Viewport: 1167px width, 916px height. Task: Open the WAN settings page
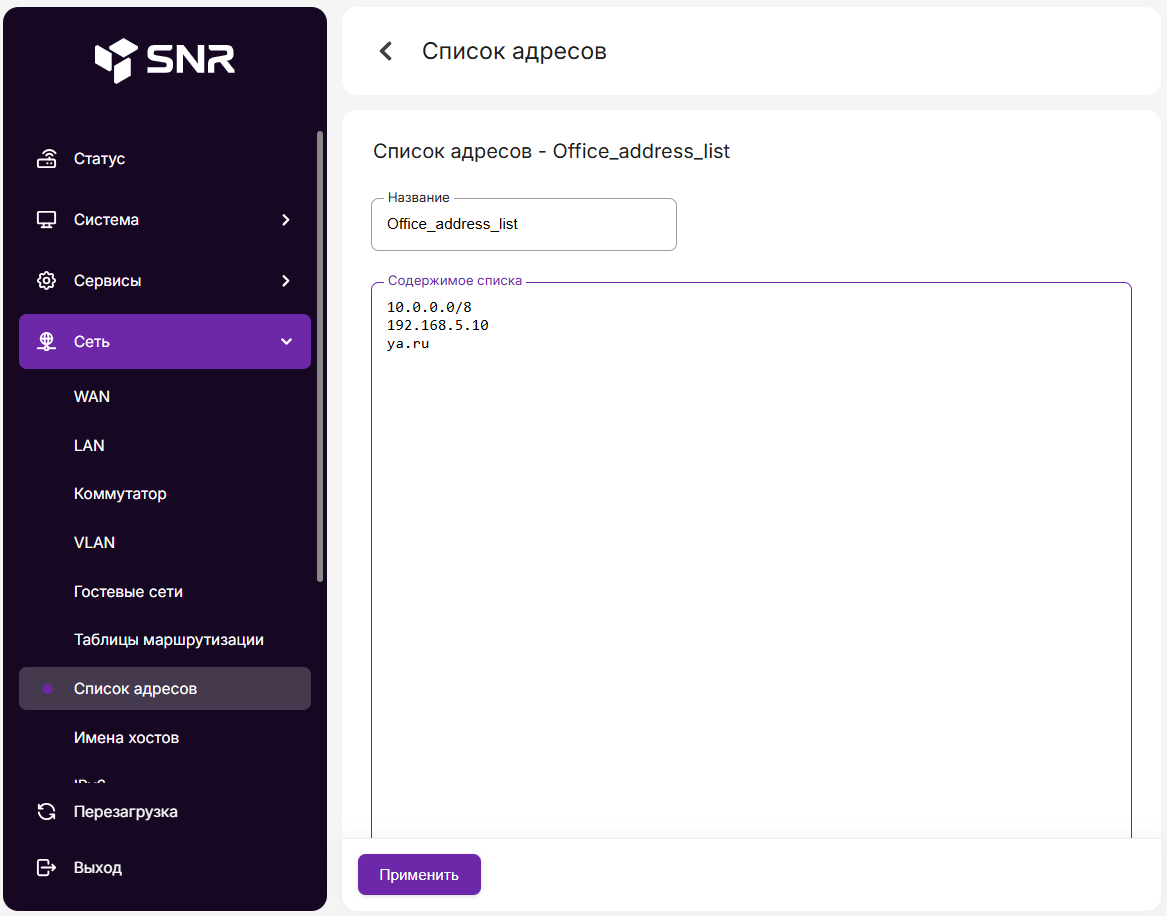coord(92,397)
